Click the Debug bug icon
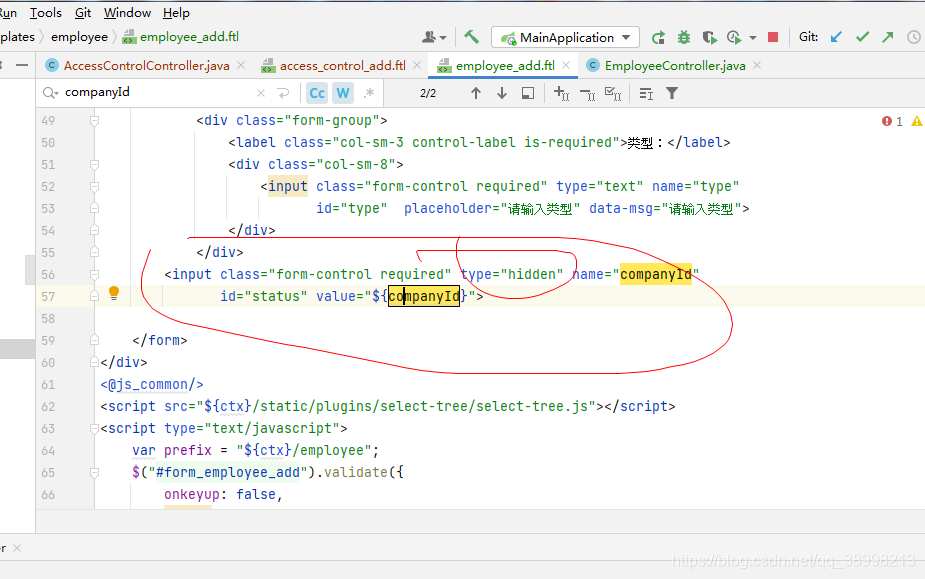925x579 pixels. tap(684, 38)
